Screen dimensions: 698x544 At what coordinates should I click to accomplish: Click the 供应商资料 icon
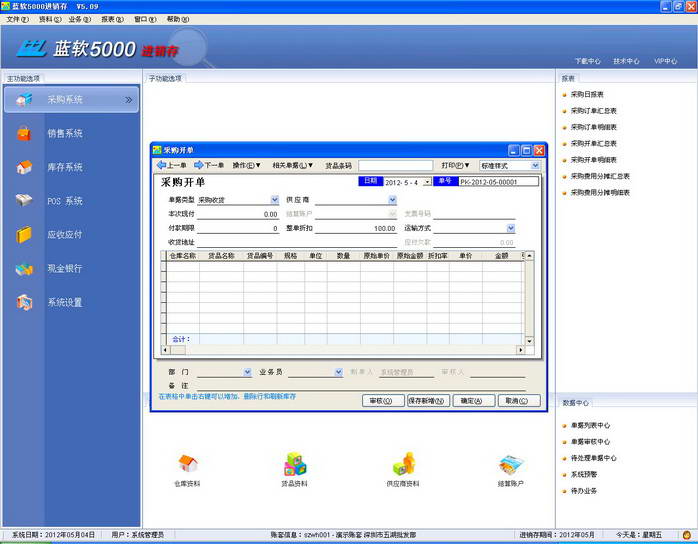(x=404, y=463)
